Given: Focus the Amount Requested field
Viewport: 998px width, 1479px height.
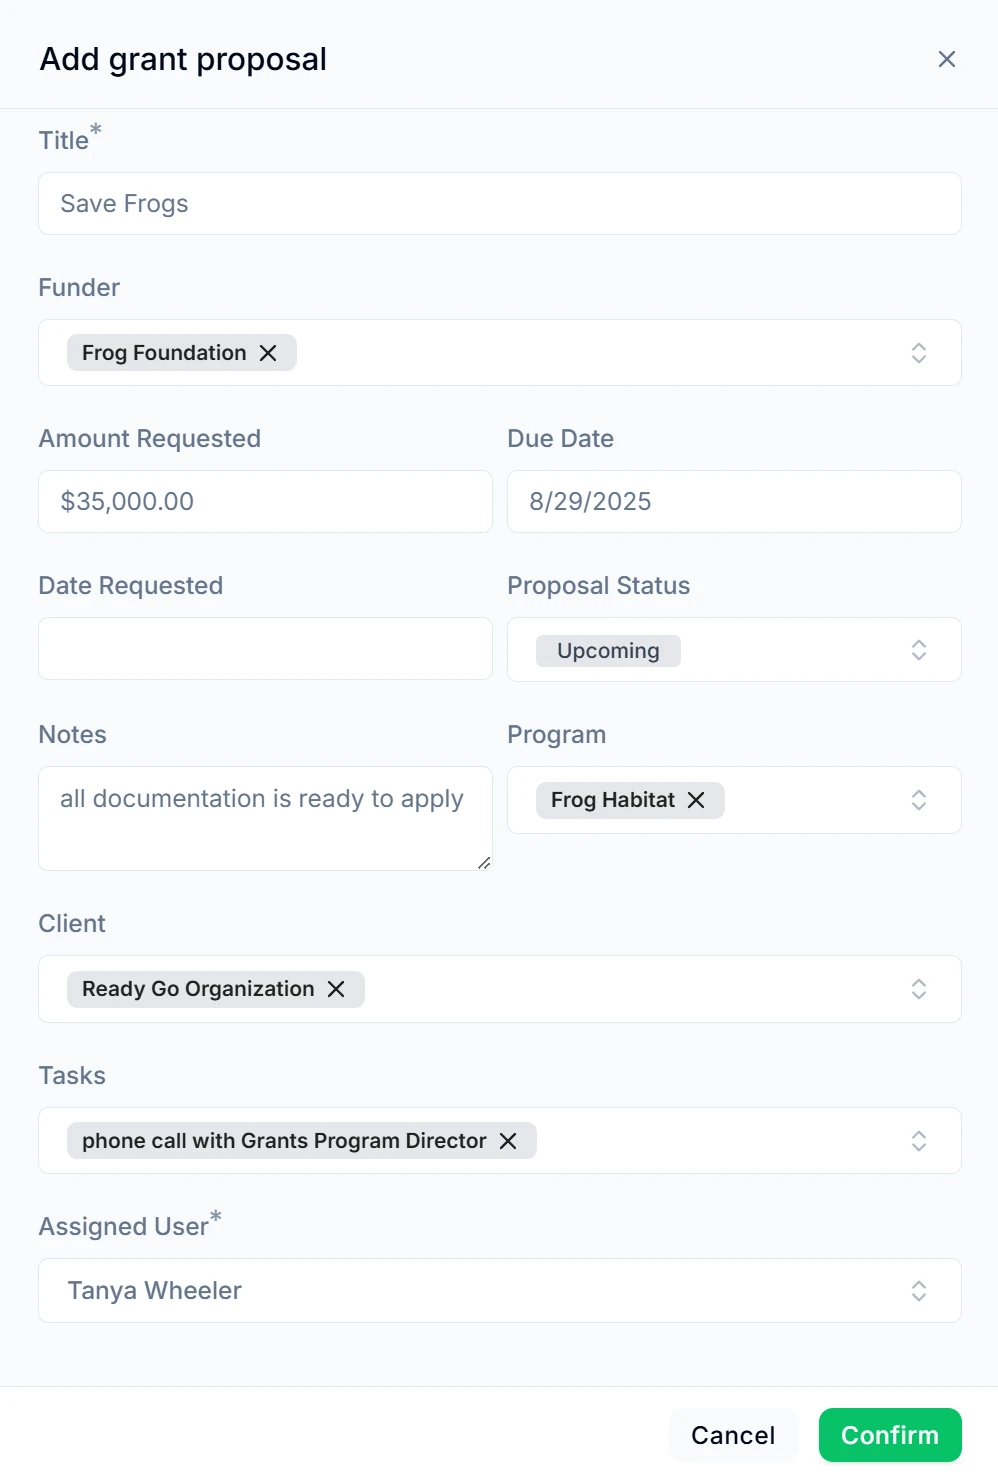Looking at the screenshot, I should [265, 502].
